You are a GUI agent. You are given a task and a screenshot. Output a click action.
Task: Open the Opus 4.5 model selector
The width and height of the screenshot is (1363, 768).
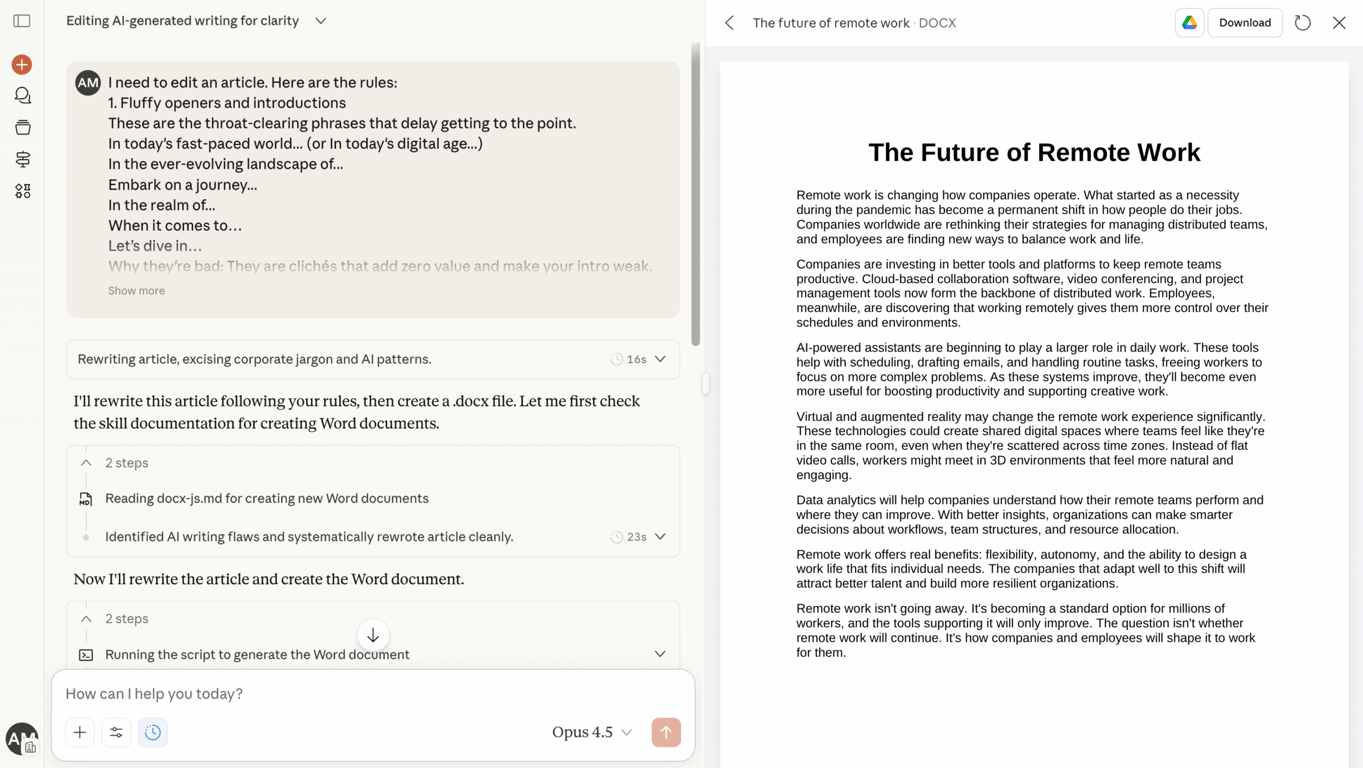(x=591, y=732)
